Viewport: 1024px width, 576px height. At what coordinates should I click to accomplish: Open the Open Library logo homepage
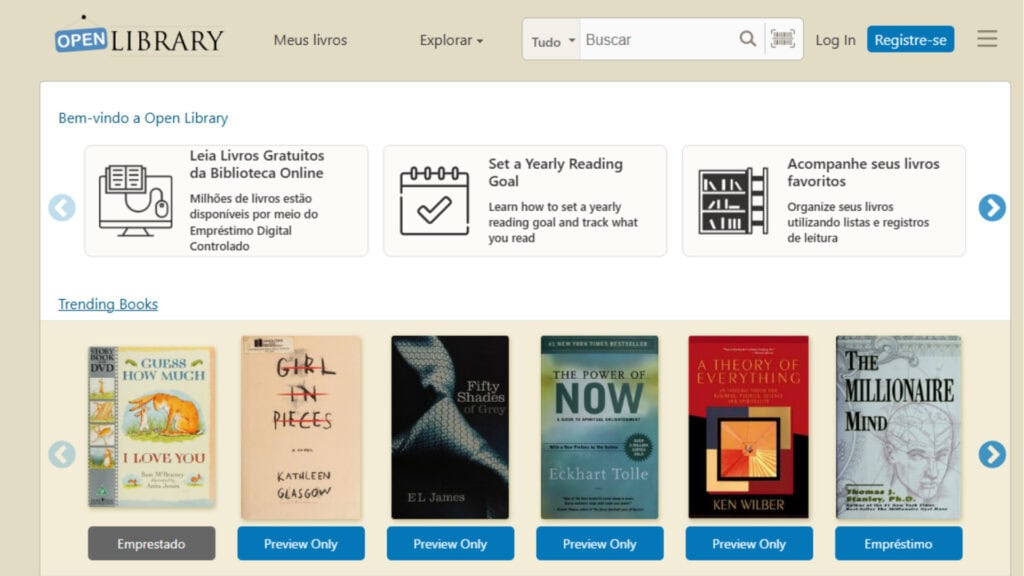point(139,38)
